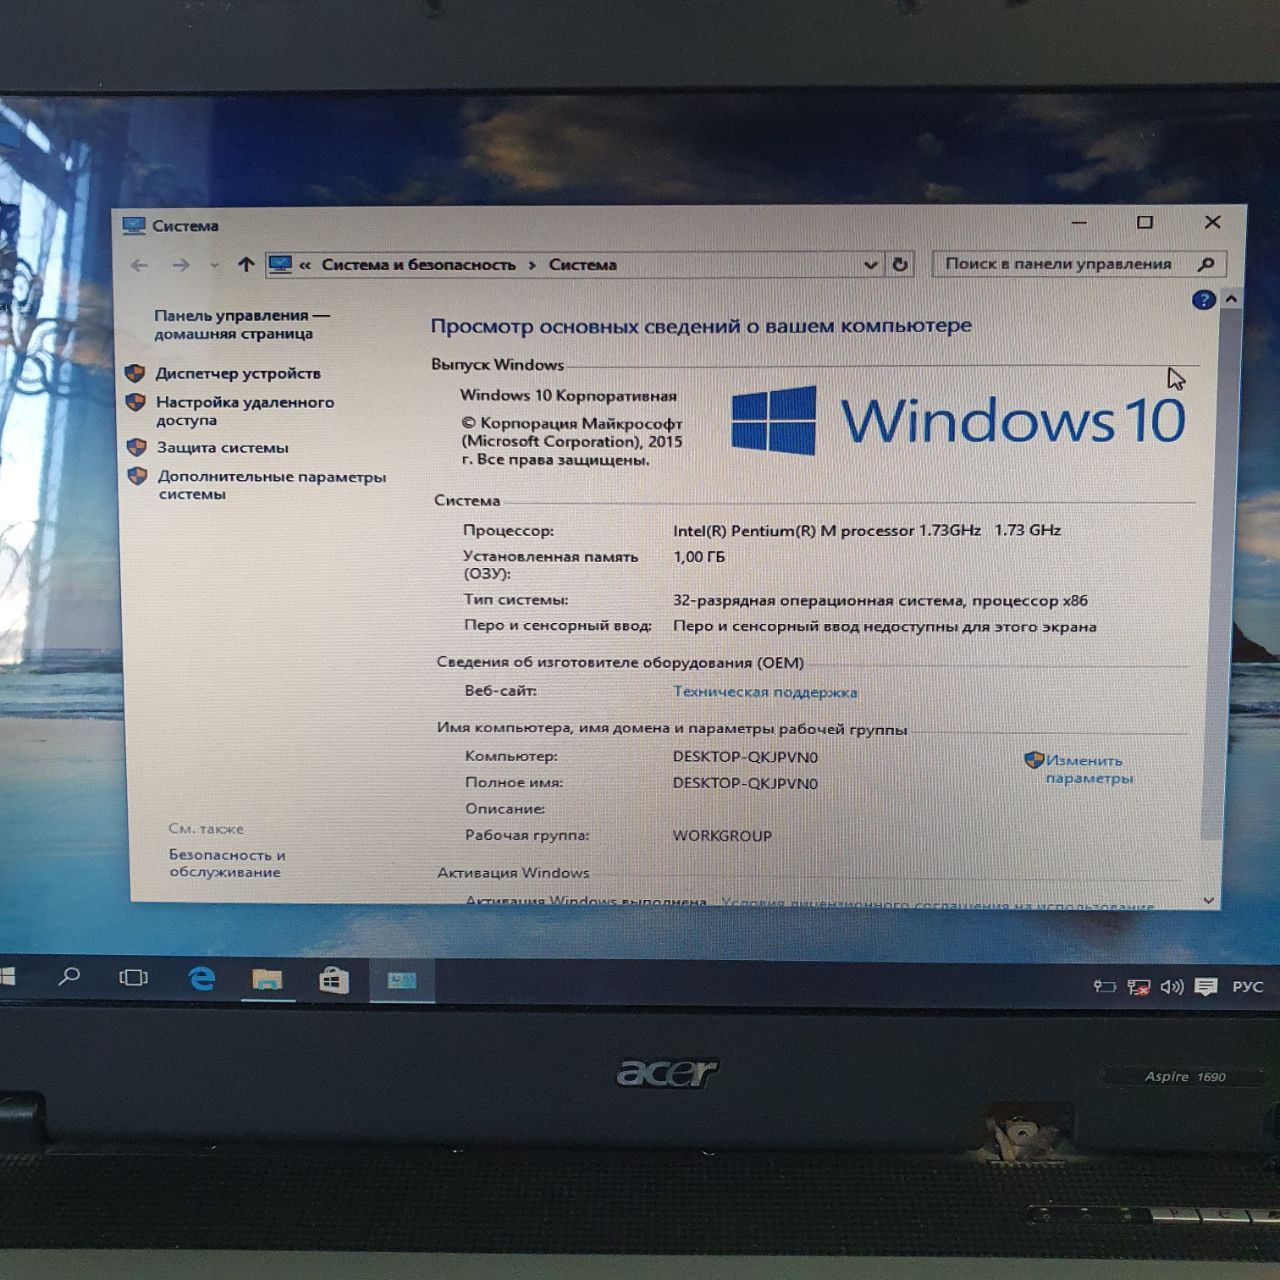Screen dimensions: 1280x1280
Task: Refresh the System page
Action: click(900, 264)
